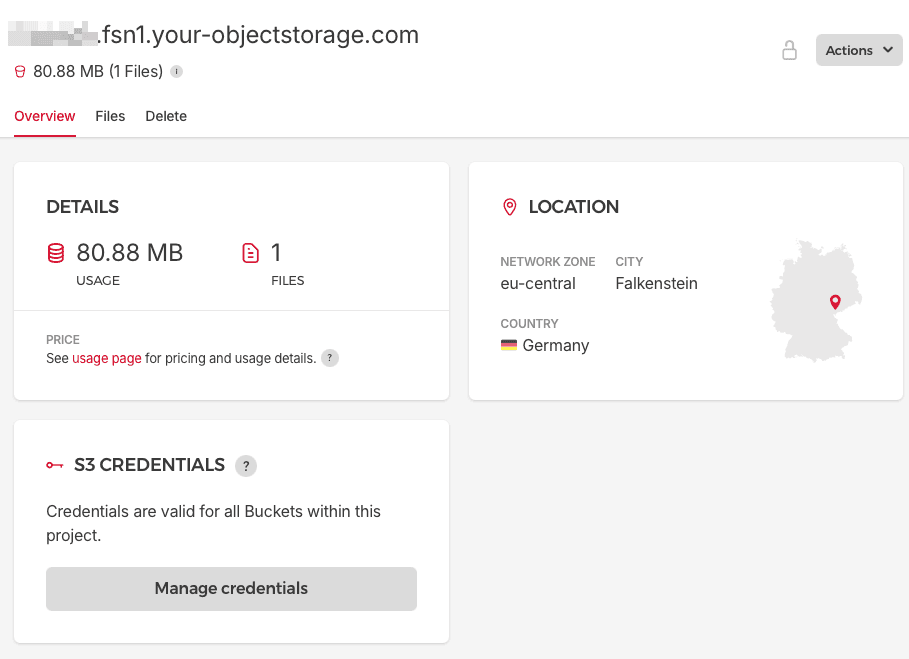
Task: Open the Delete tab
Action: click(166, 116)
